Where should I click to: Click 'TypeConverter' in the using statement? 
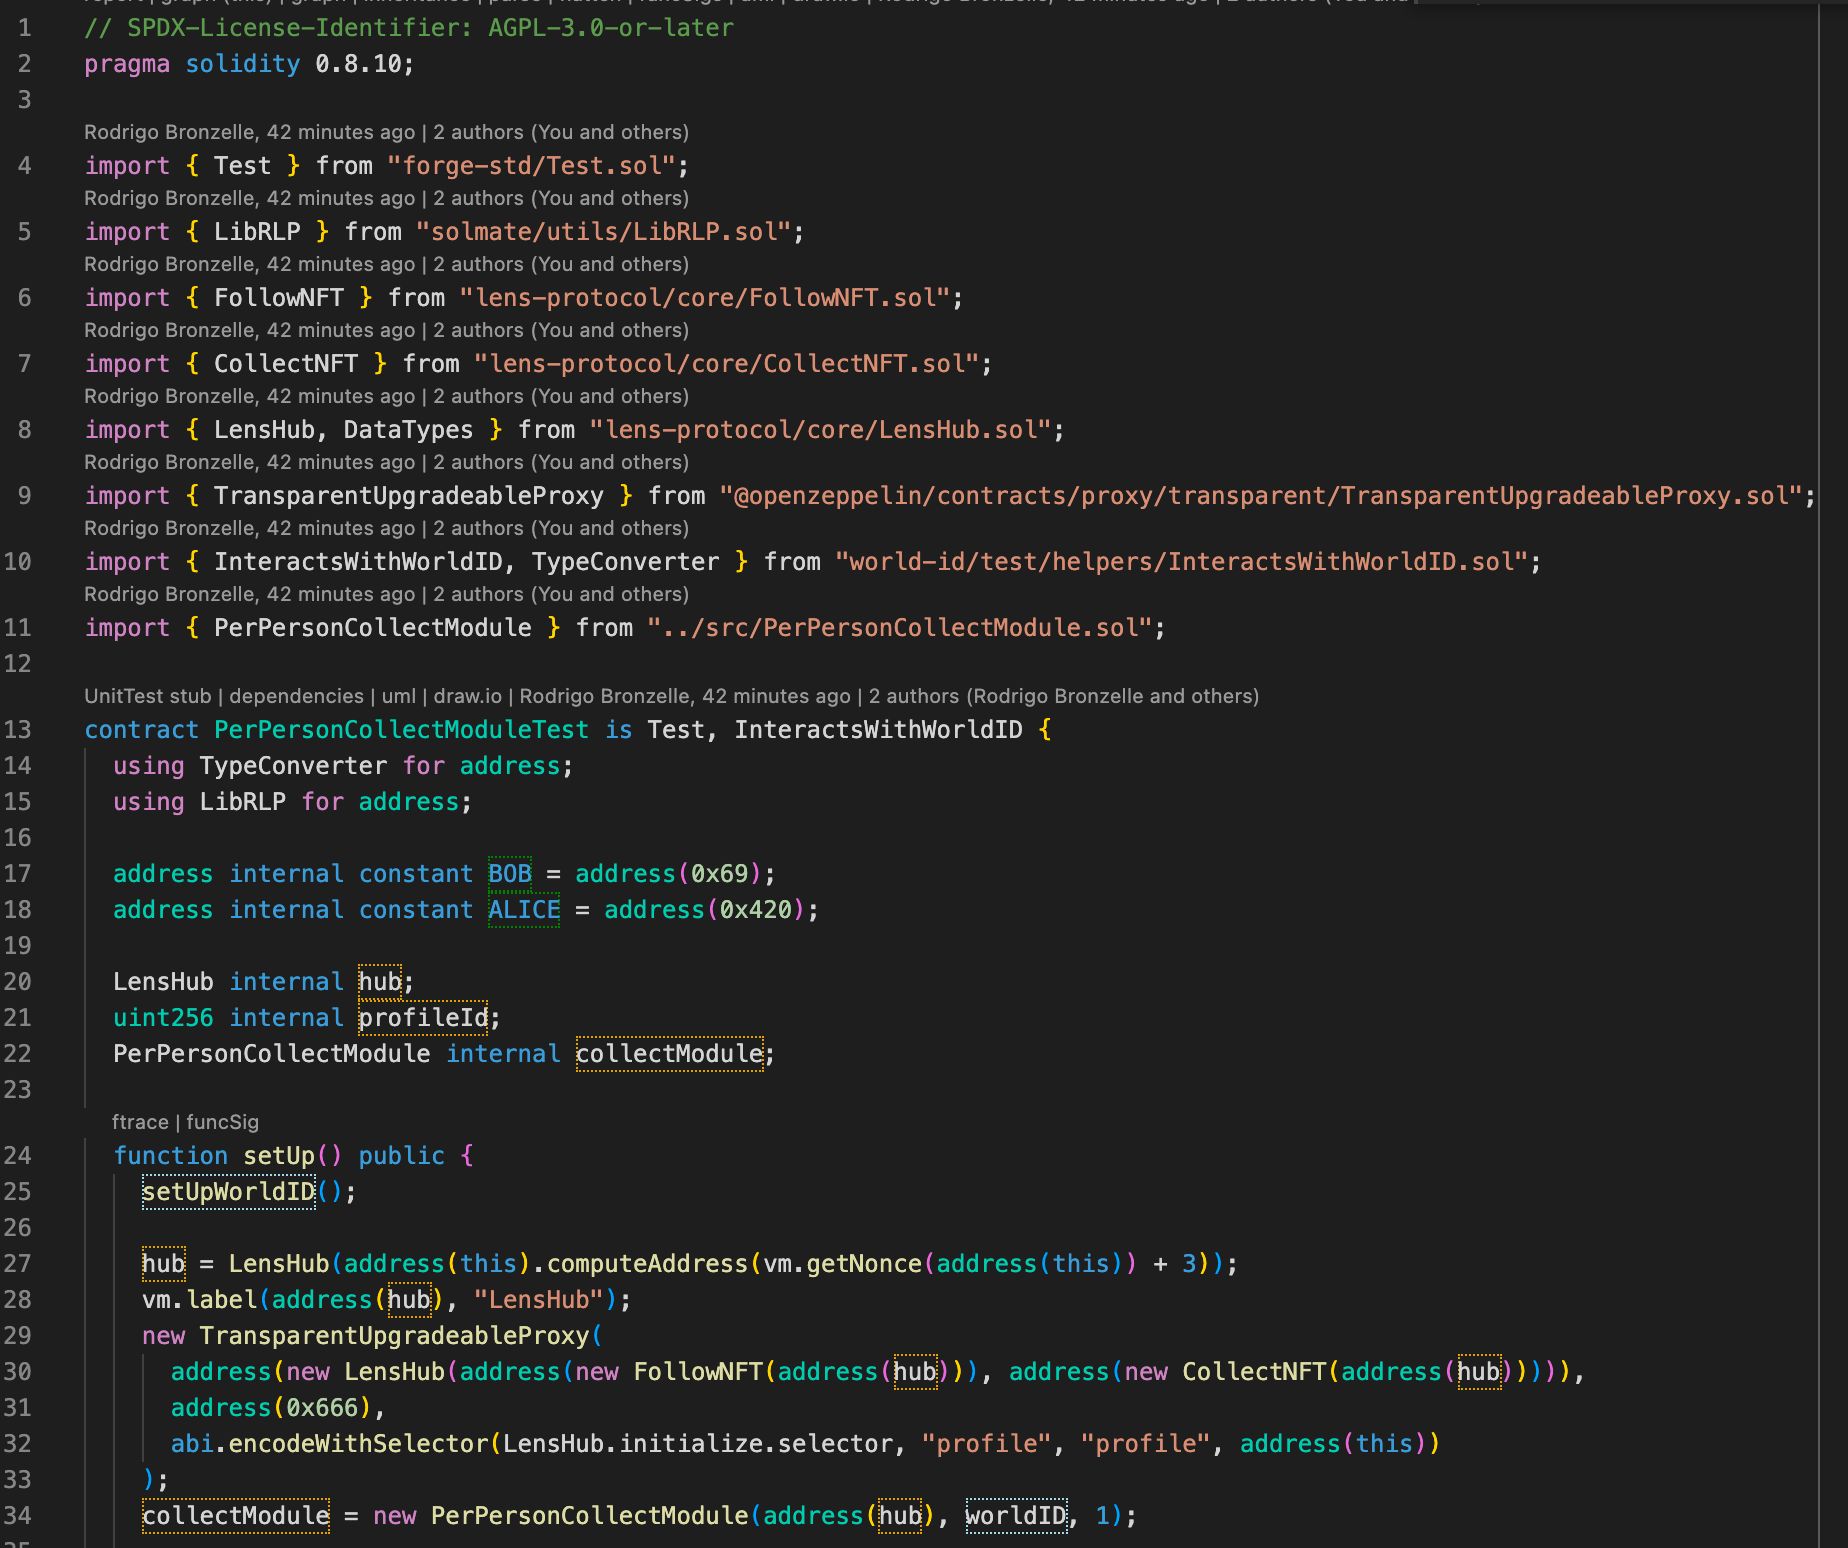tap(293, 766)
